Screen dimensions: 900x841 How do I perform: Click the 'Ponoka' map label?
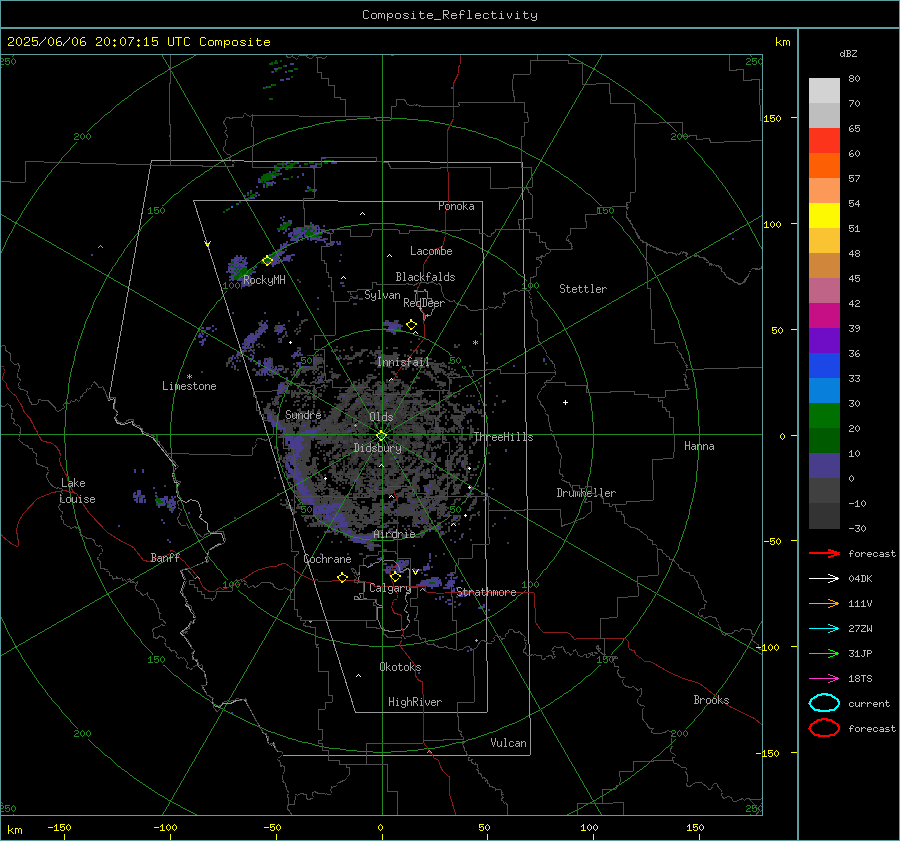(x=456, y=206)
